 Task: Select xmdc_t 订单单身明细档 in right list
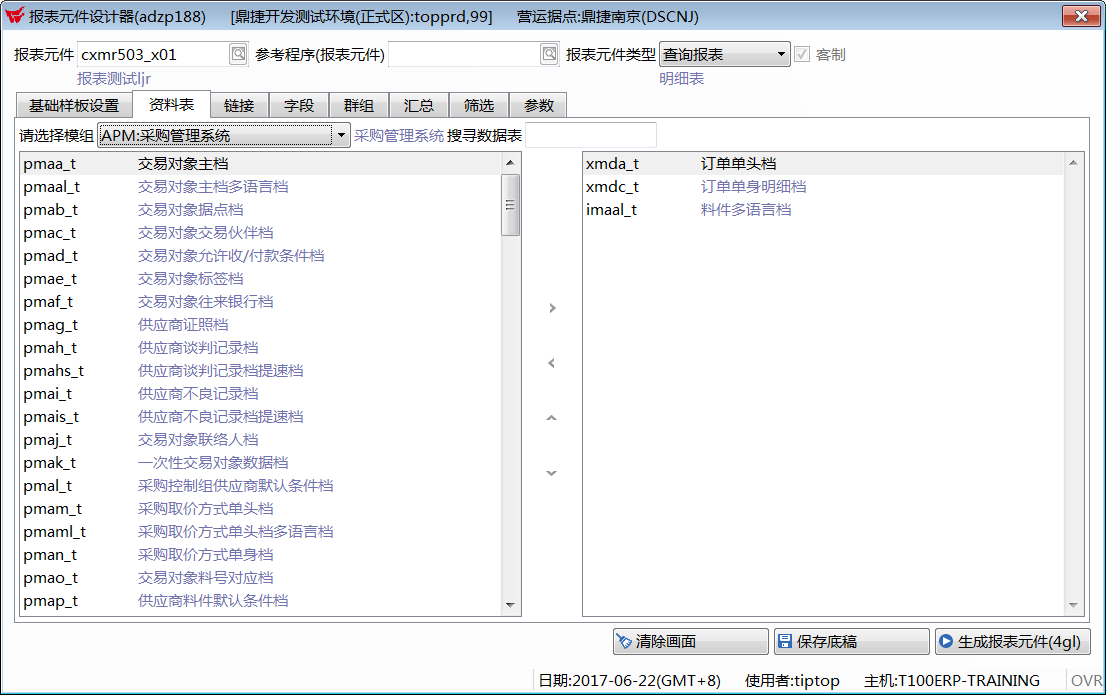coord(823,187)
